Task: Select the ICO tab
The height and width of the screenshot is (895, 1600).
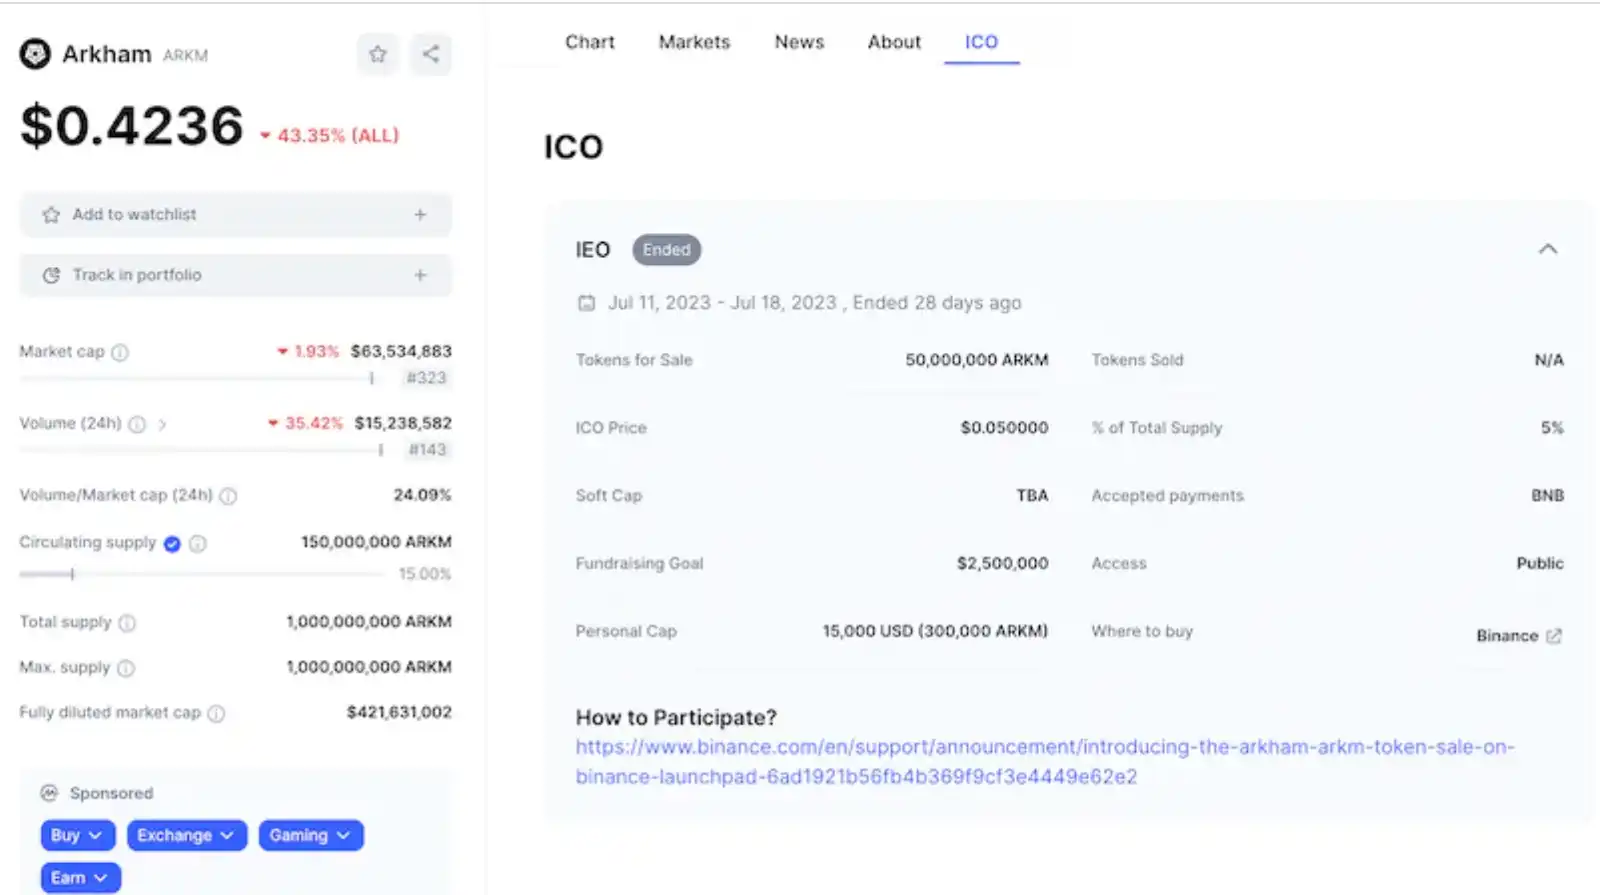Action: tap(981, 42)
